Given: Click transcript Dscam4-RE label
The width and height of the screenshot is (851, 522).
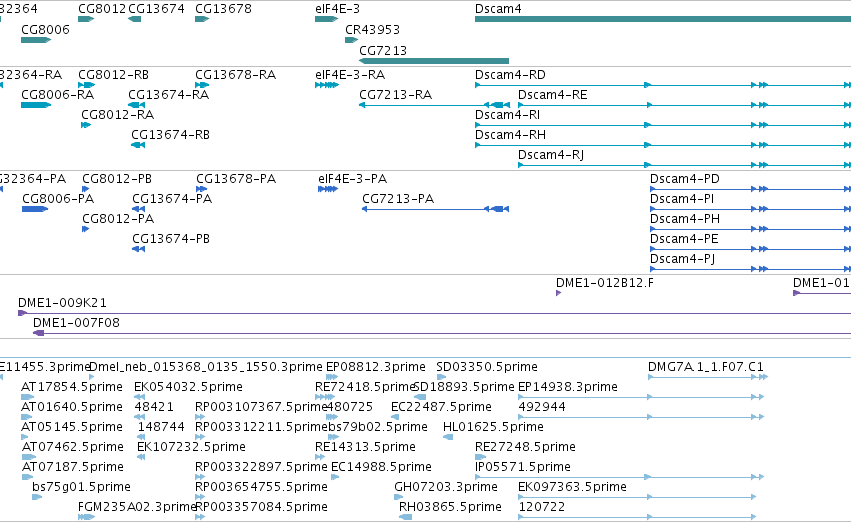Looking at the screenshot, I should [x=552, y=95].
